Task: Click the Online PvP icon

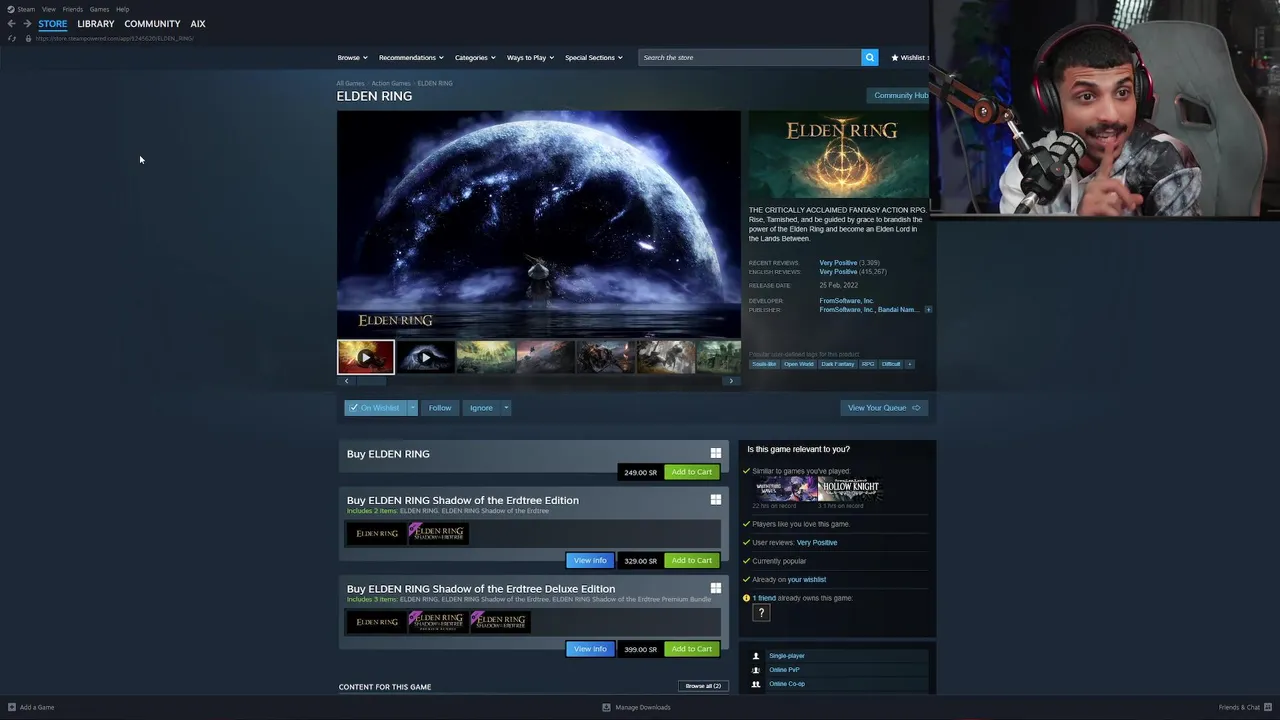Action: (756, 670)
